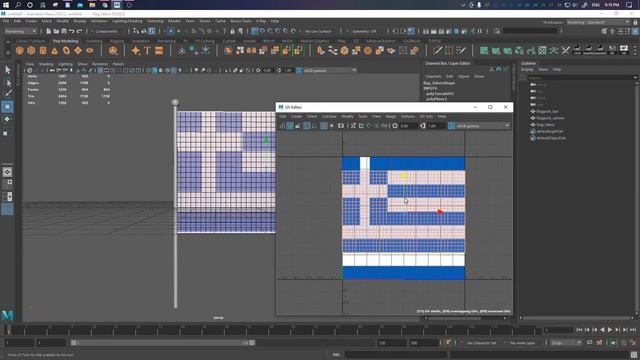
Task: Click the New Scene icon in status line
Action: click(49, 31)
